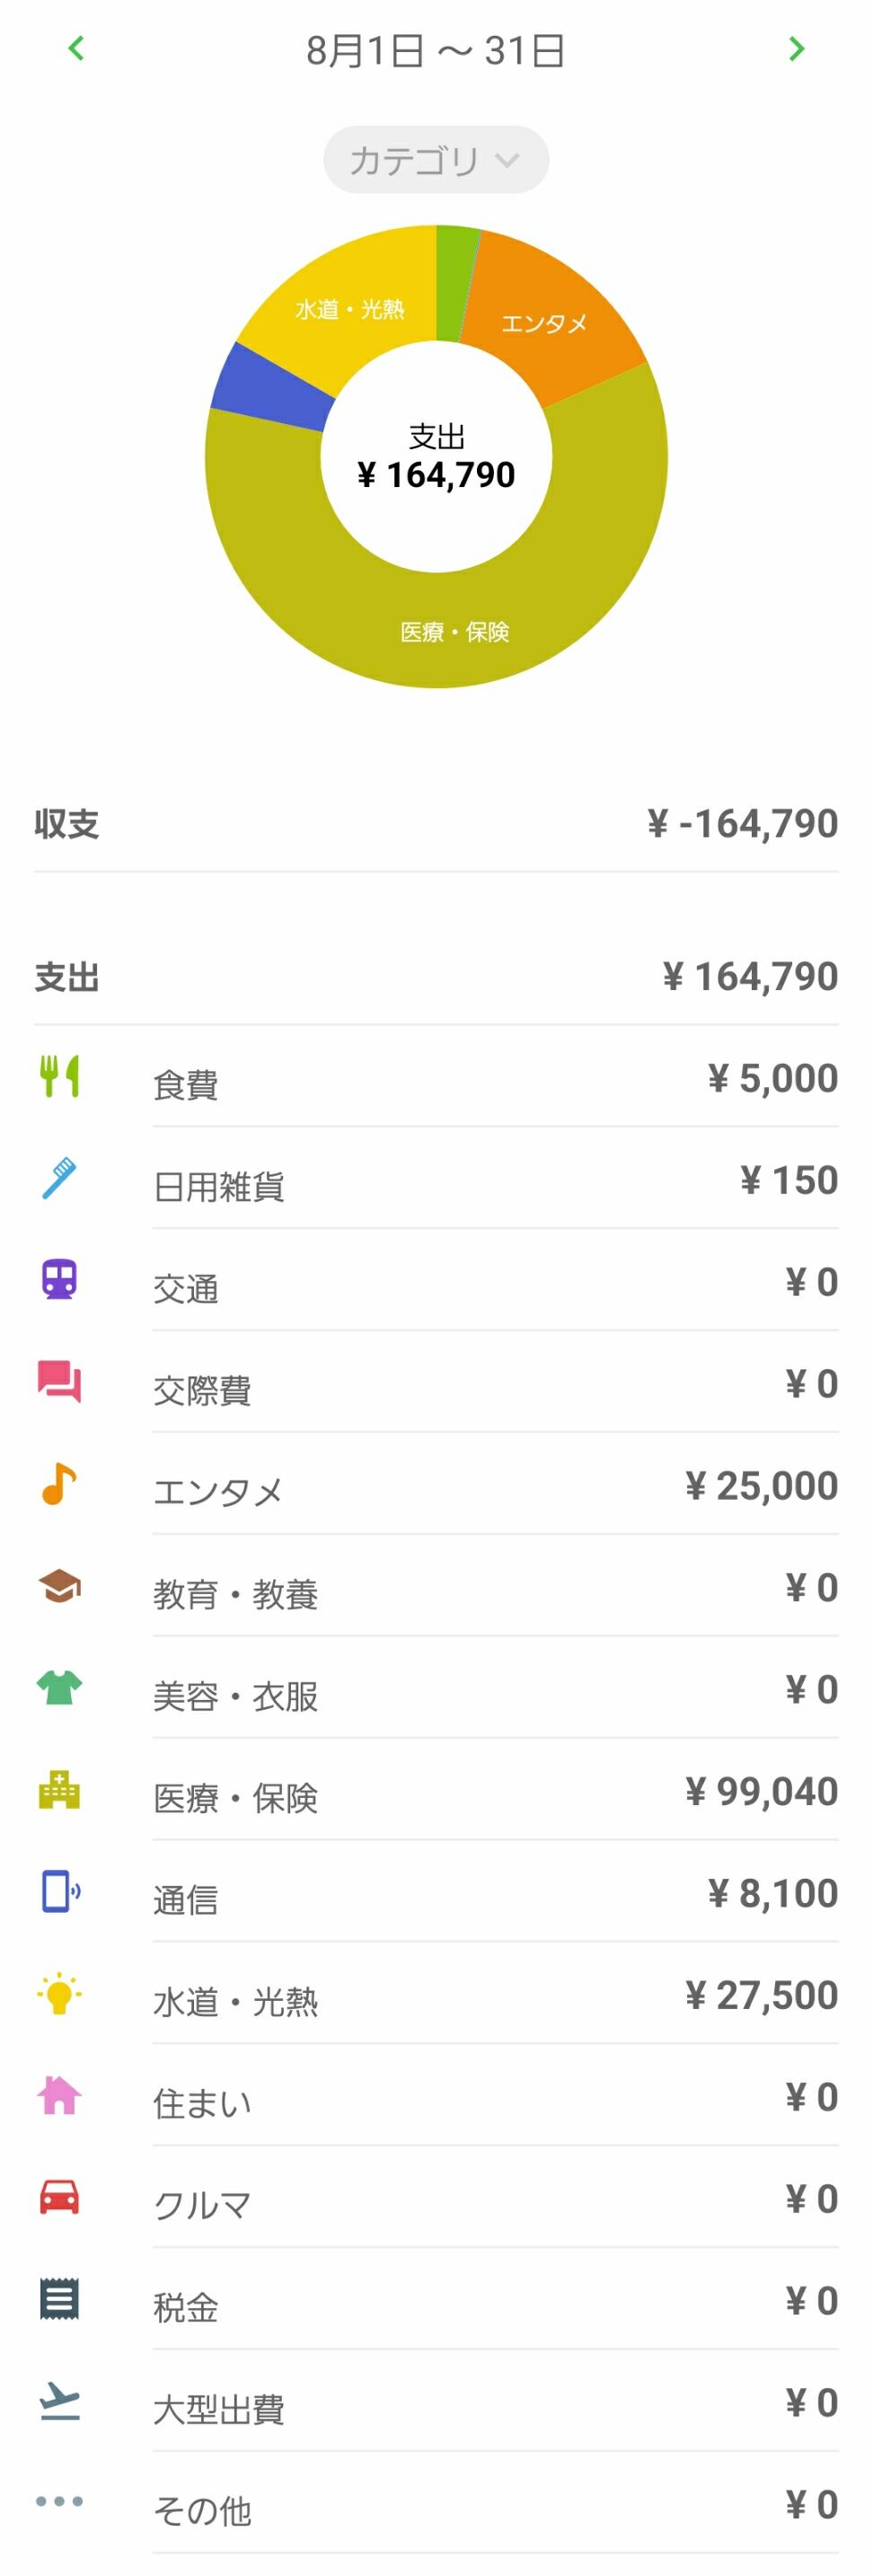Tap the toothbrush 日用雑貨 icon
The height and width of the screenshot is (2576, 873).
click(x=59, y=1179)
